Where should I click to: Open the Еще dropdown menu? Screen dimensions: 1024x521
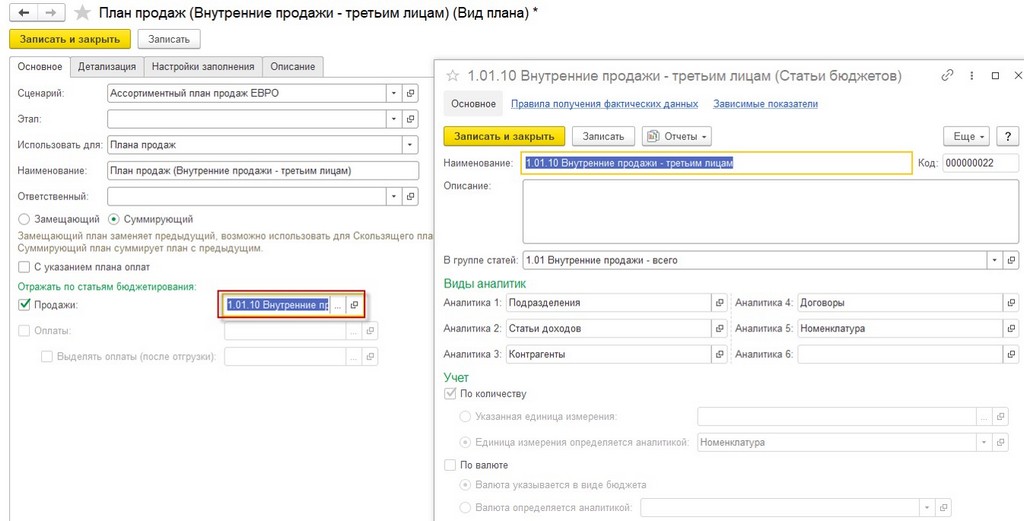tap(967, 136)
